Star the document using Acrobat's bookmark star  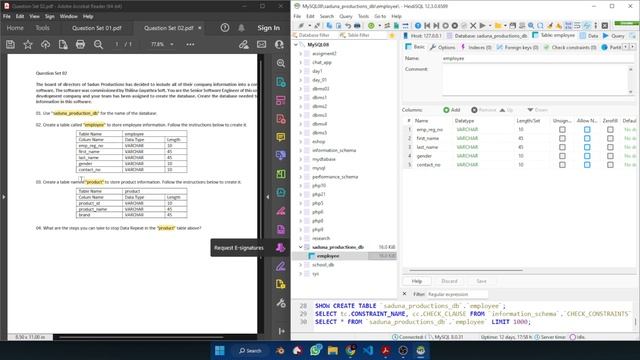click(28, 44)
